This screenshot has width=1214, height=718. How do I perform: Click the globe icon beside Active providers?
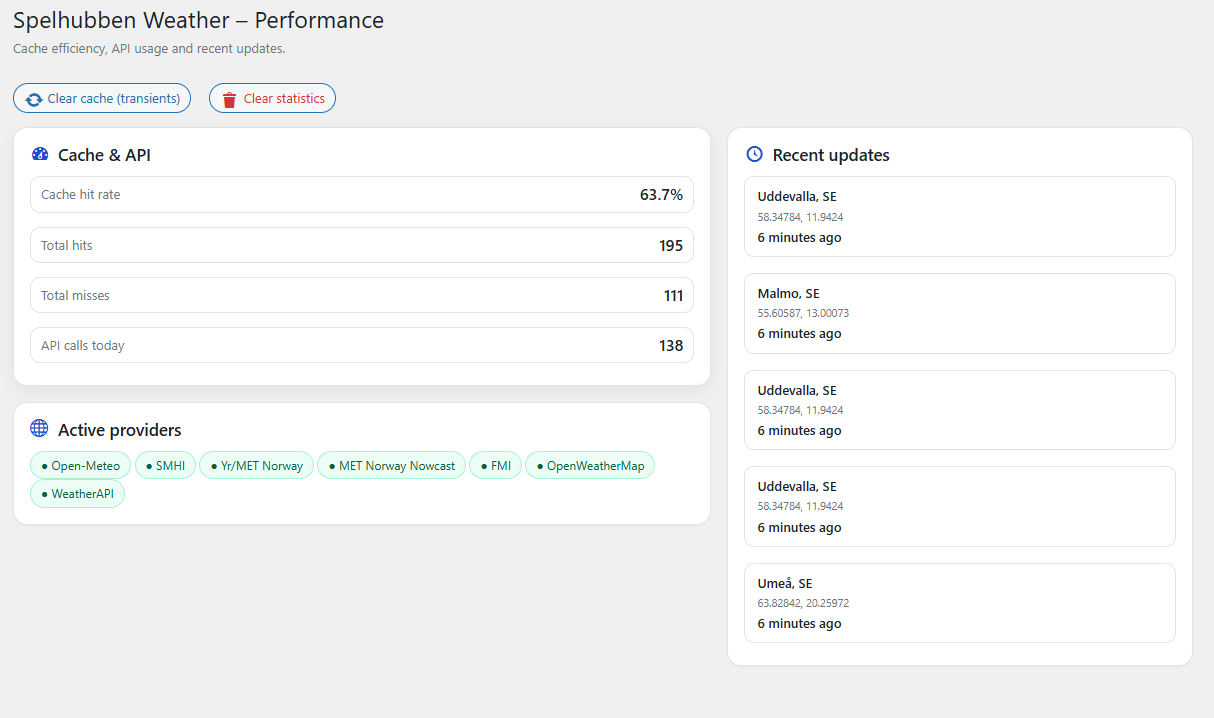(x=39, y=429)
